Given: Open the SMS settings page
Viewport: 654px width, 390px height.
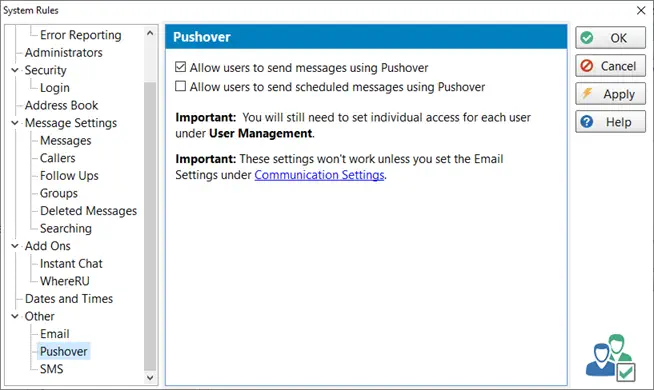Looking at the screenshot, I should click(52, 369).
